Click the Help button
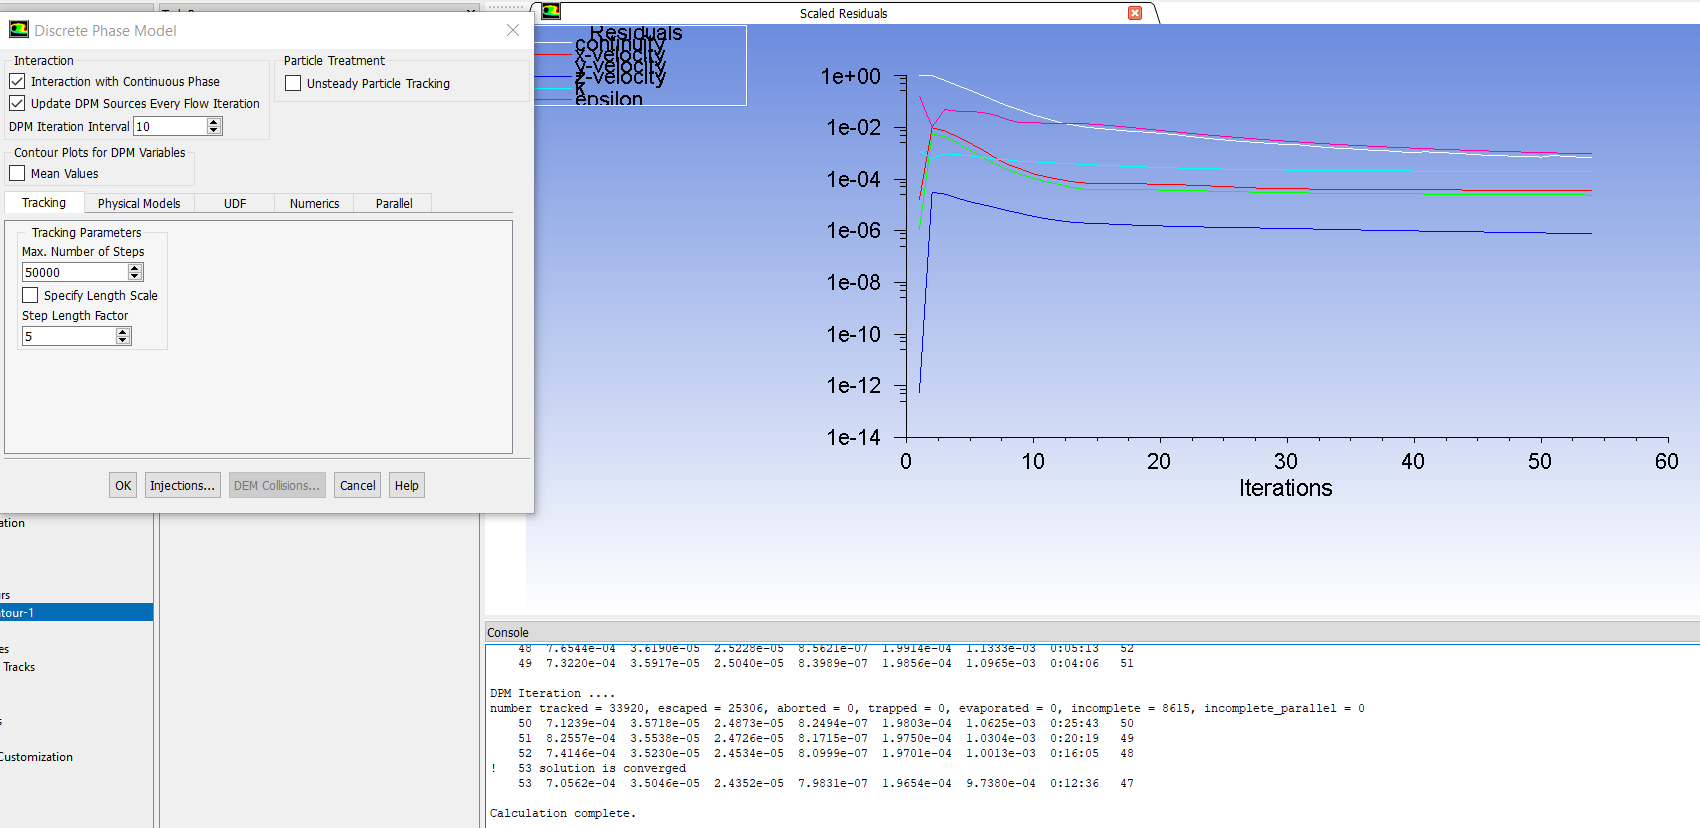The width and height of the screenshot is (1700, 828). (406, 485)
